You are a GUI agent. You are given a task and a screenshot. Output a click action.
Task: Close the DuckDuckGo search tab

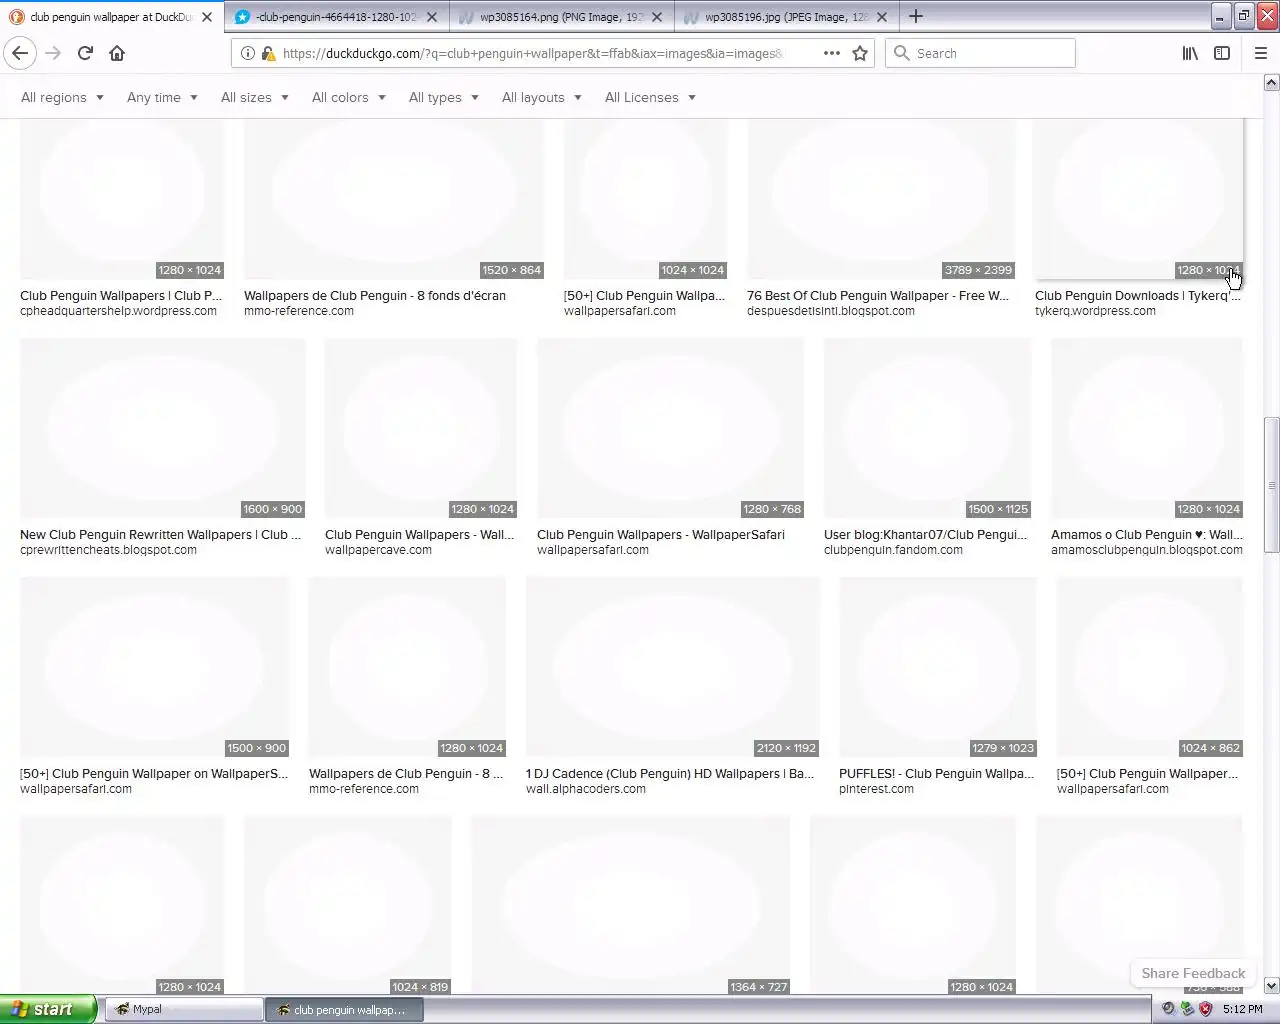tap(207, 17)
